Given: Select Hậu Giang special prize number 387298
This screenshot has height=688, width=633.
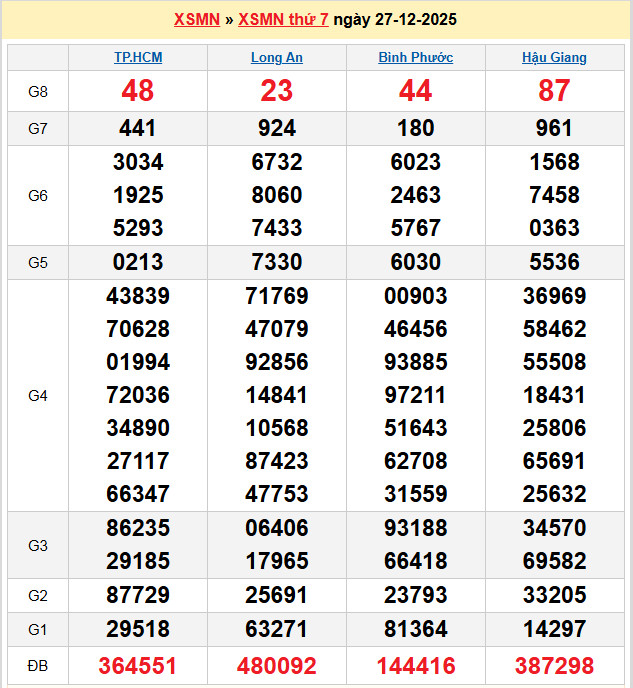Looking at the screenshot, I should tap(554, 666).
